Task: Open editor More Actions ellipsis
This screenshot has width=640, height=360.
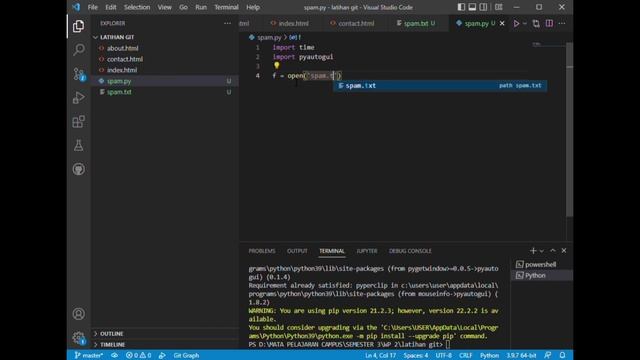Action: coord(562,24)
